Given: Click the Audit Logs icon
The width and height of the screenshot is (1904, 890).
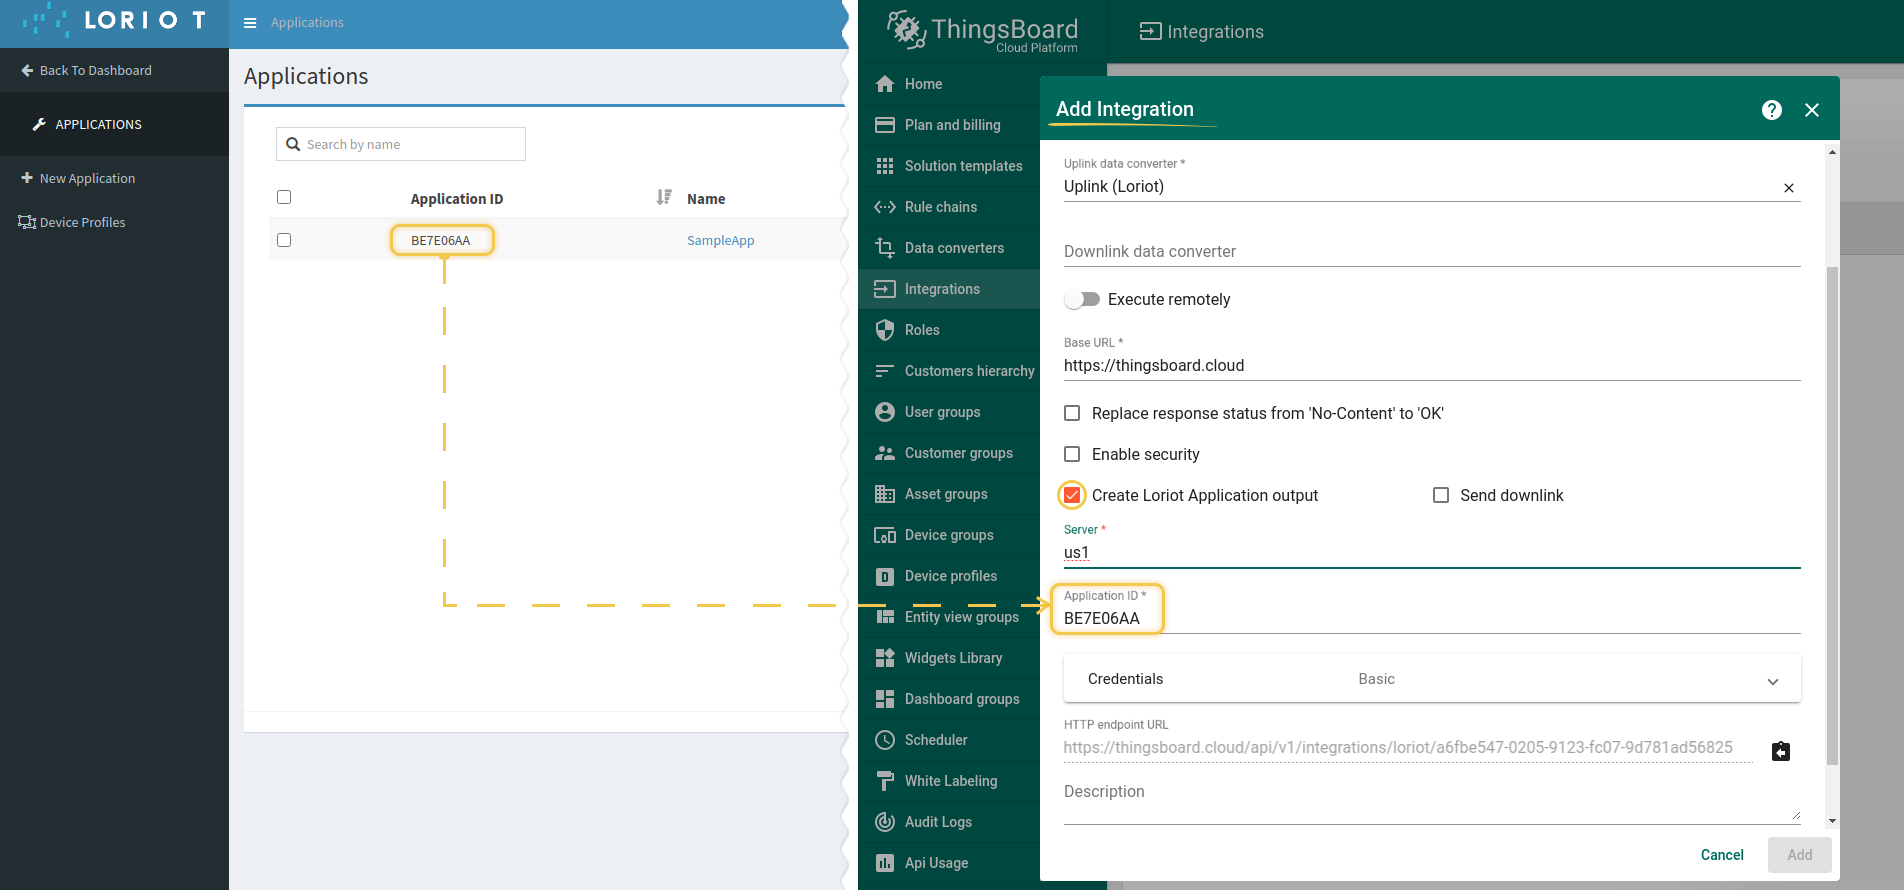Looking at the screenshot, I should (885, 822).
